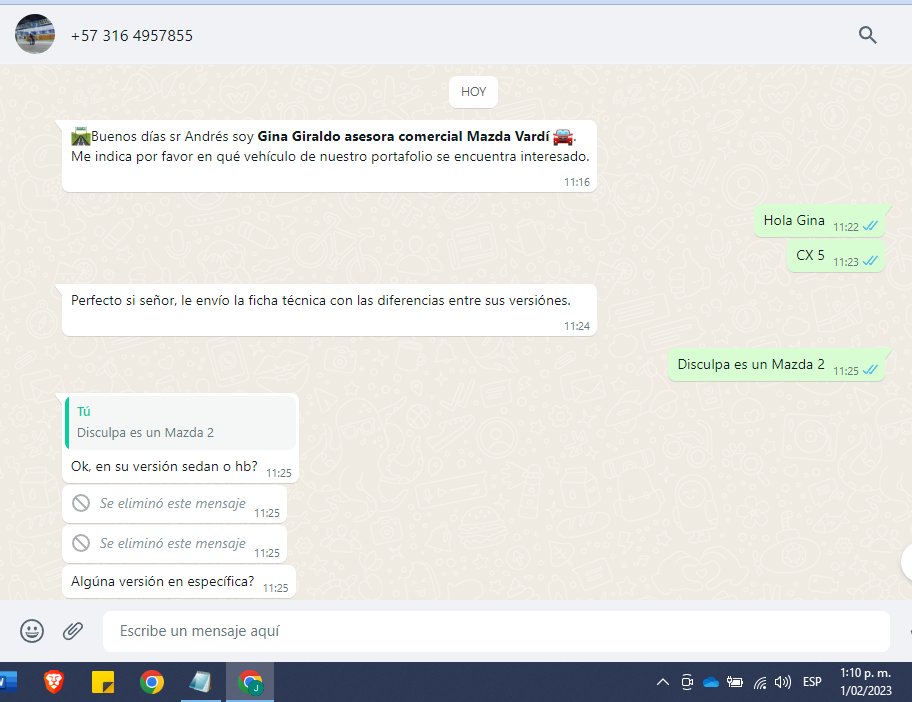Select the 'HOY' date label

tap(473, 92)
